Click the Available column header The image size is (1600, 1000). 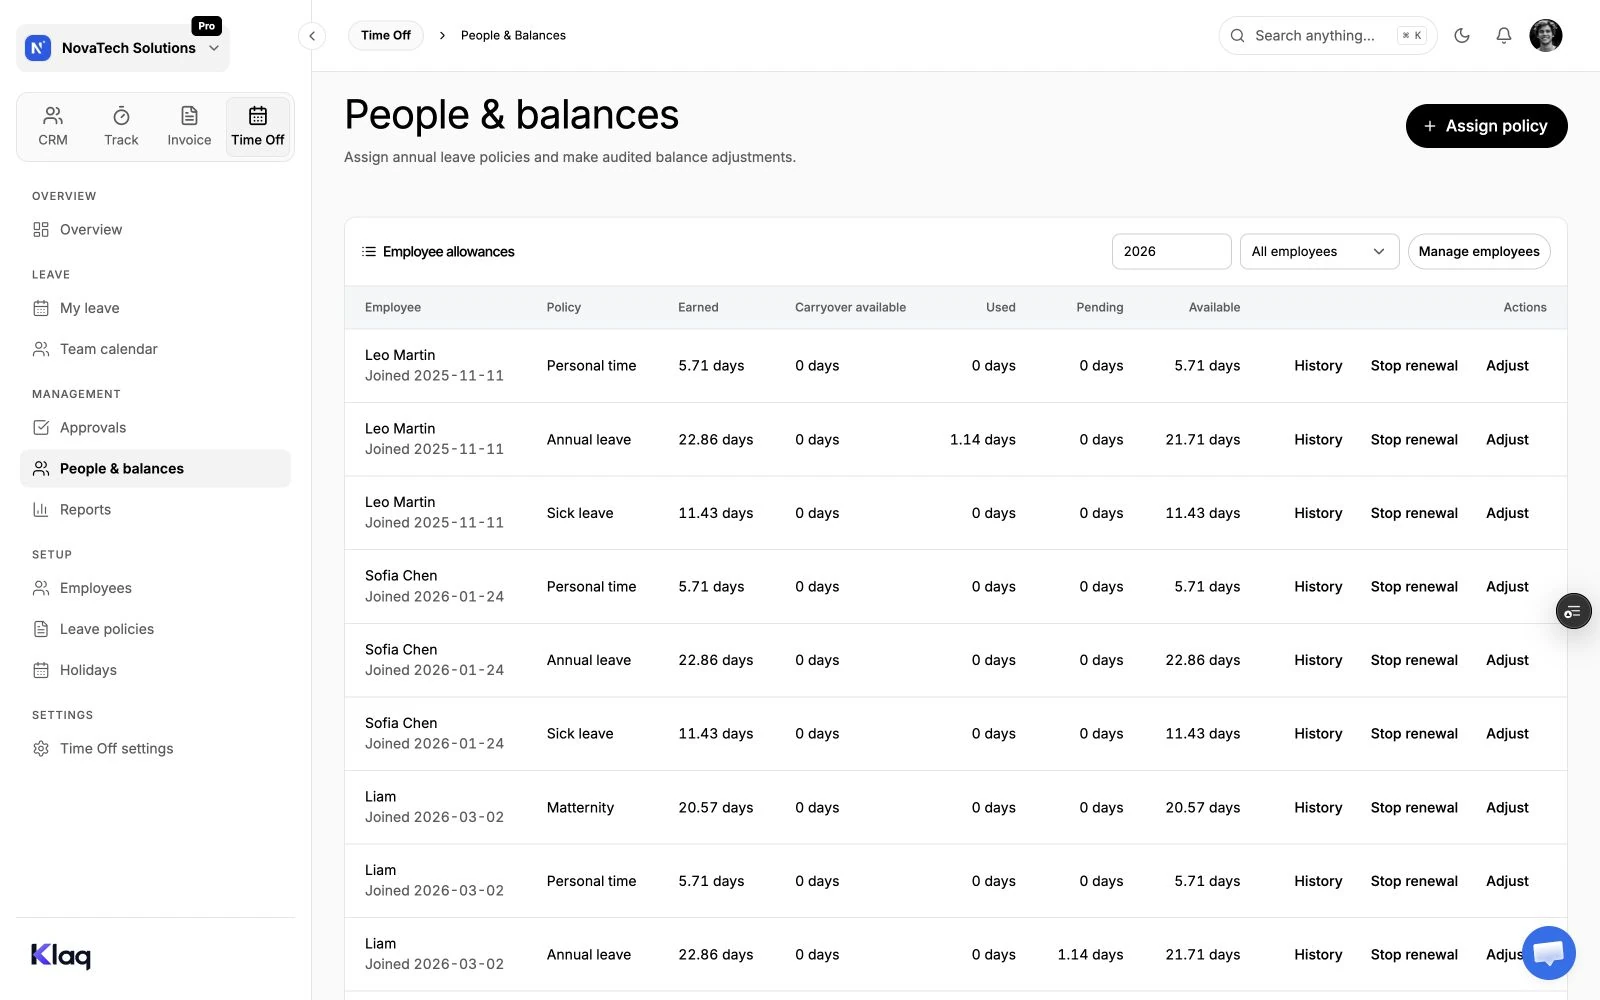coord(1214,308)
